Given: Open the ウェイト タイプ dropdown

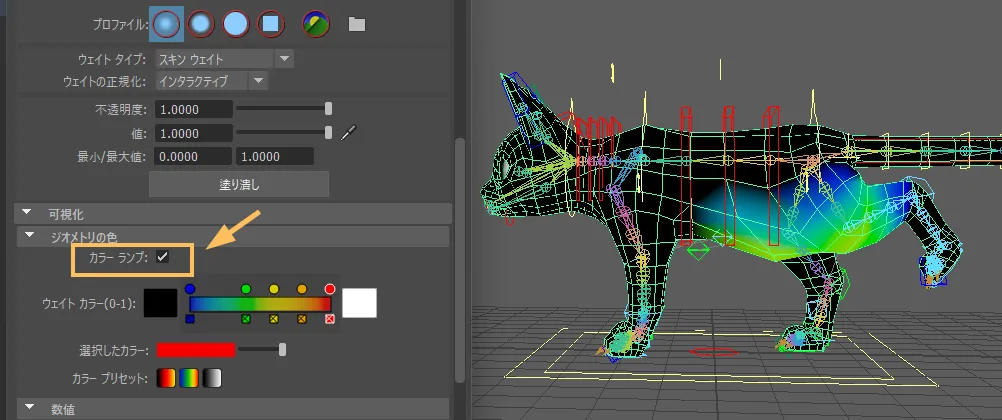Looking at the screenshot, I should pyautogui.click(x=285, y=59).
